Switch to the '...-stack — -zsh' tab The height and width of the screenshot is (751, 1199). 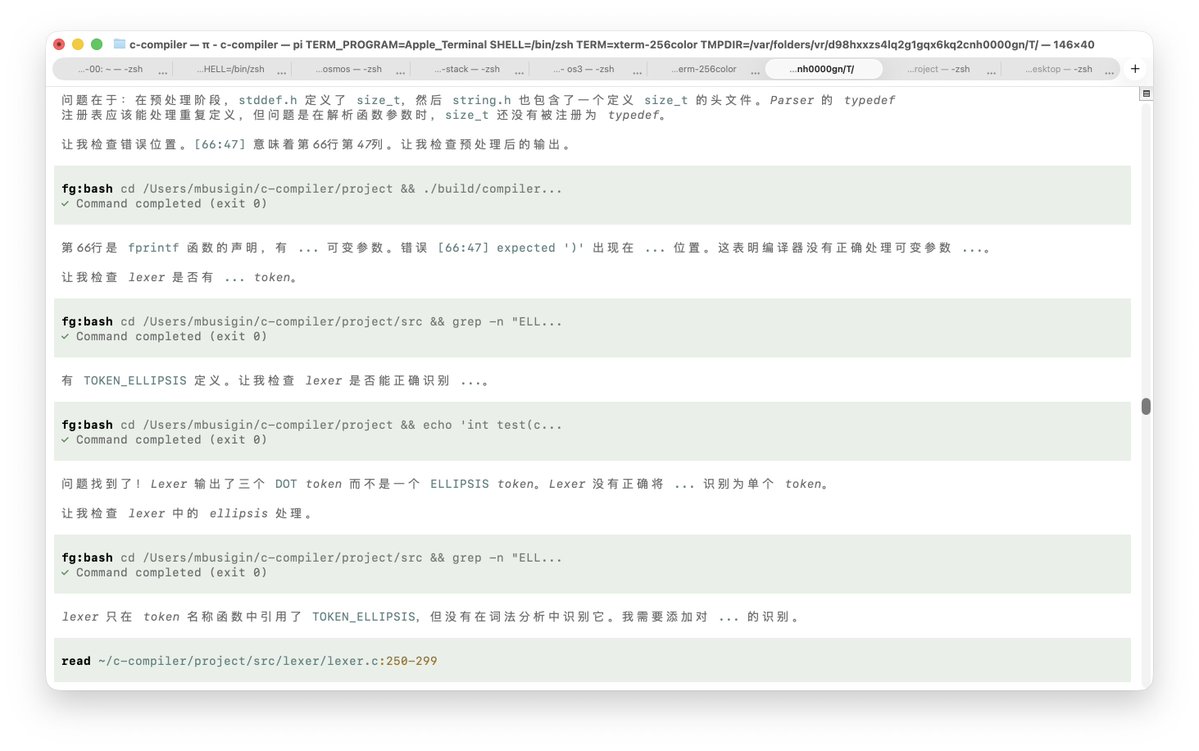coord(467,69)
